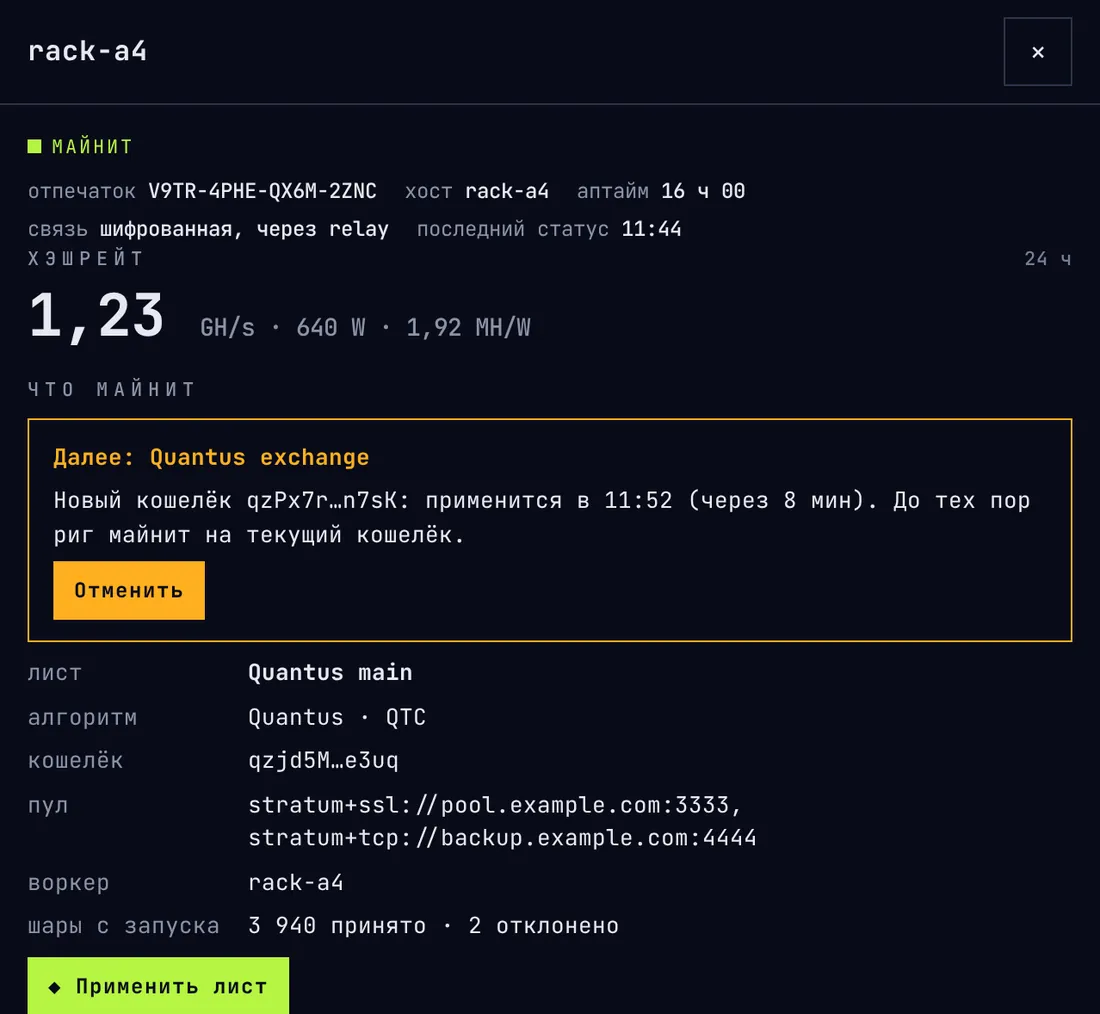
Task: Close the rack-a4 panel
Action: point(1038,52)
